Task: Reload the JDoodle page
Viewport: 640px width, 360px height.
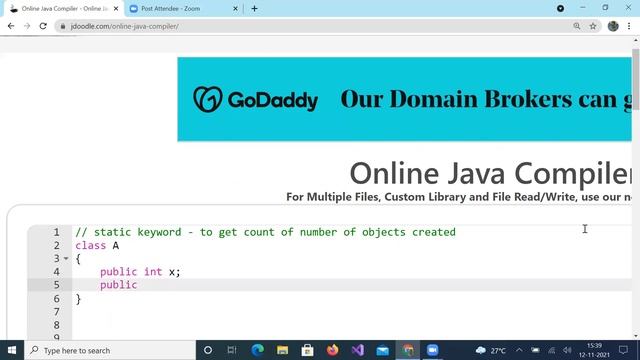Action: pyautogui.click(x=43, y=26)
